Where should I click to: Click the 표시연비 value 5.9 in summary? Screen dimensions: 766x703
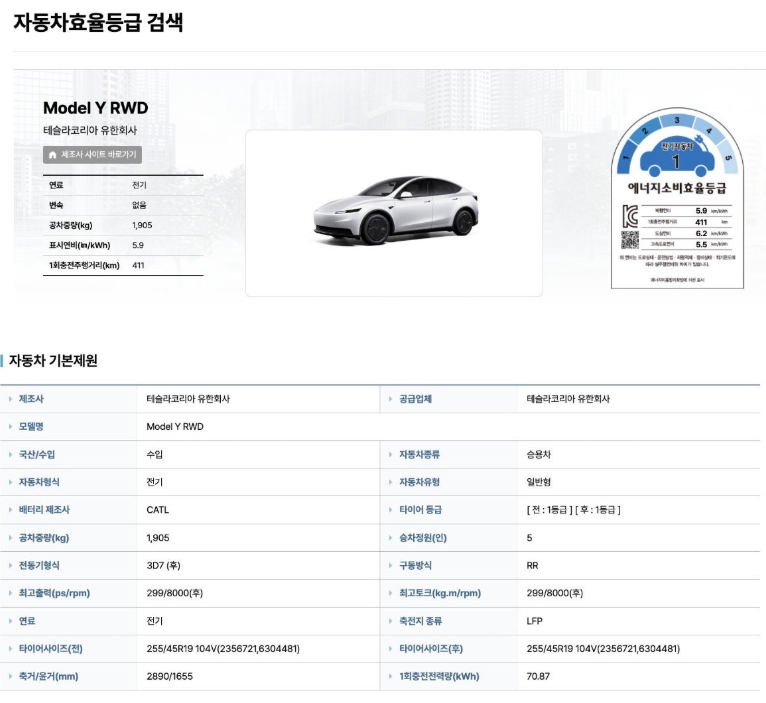coord(138,245)
